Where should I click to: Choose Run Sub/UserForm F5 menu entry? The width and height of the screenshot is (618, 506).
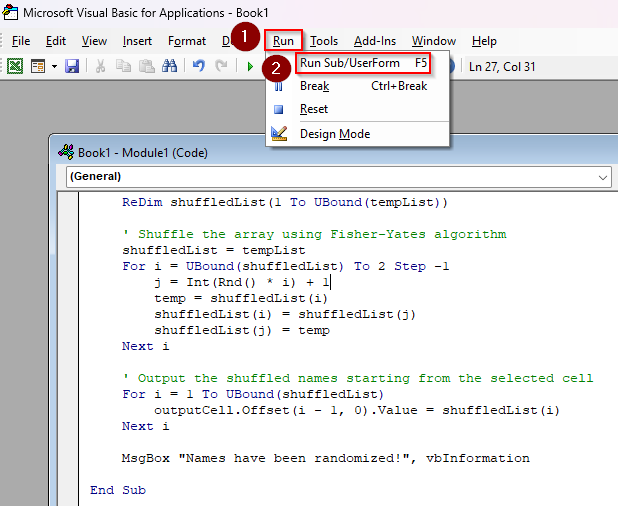coord(363,63)
